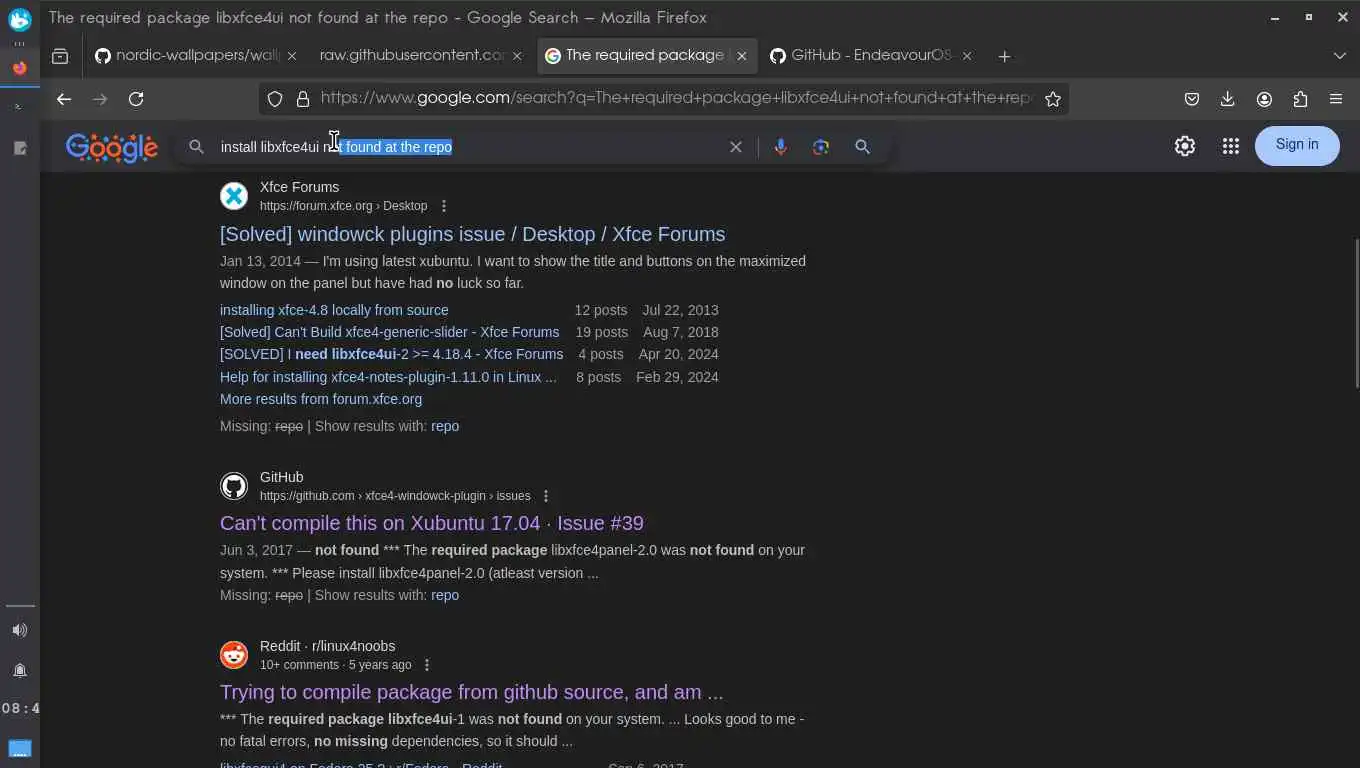
Task: Open the Google apps grid
Action: click(1231, 146)
